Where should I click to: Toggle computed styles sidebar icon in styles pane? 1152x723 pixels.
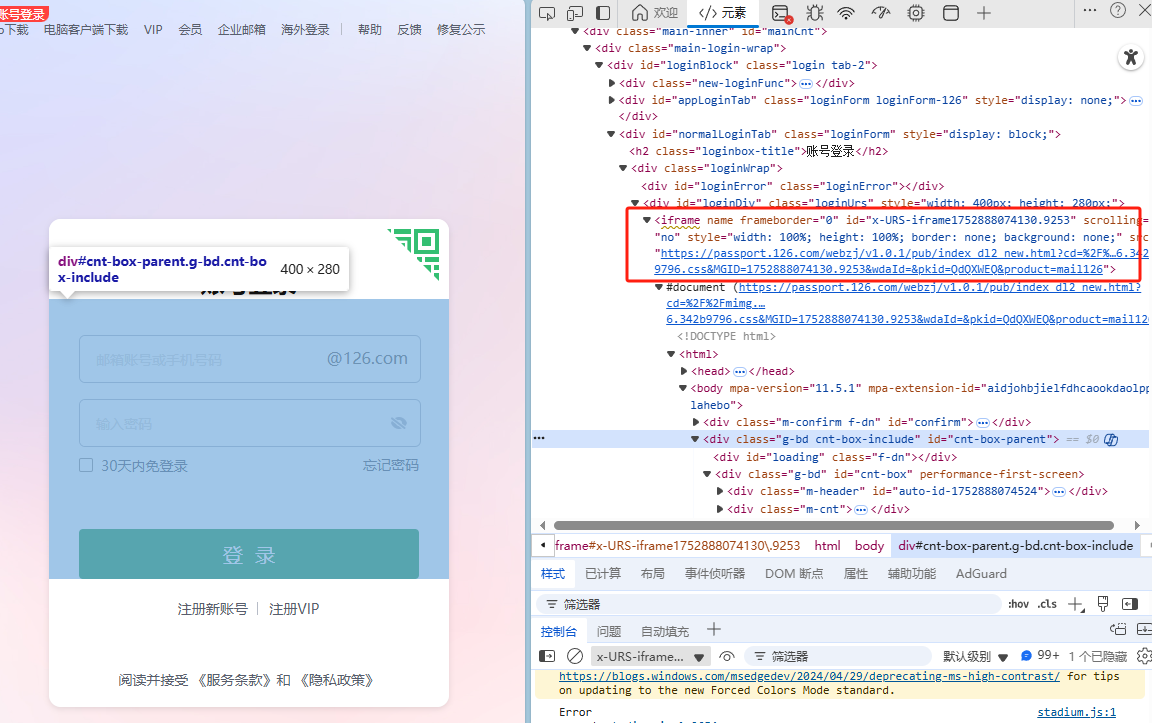coord(1130,604)
